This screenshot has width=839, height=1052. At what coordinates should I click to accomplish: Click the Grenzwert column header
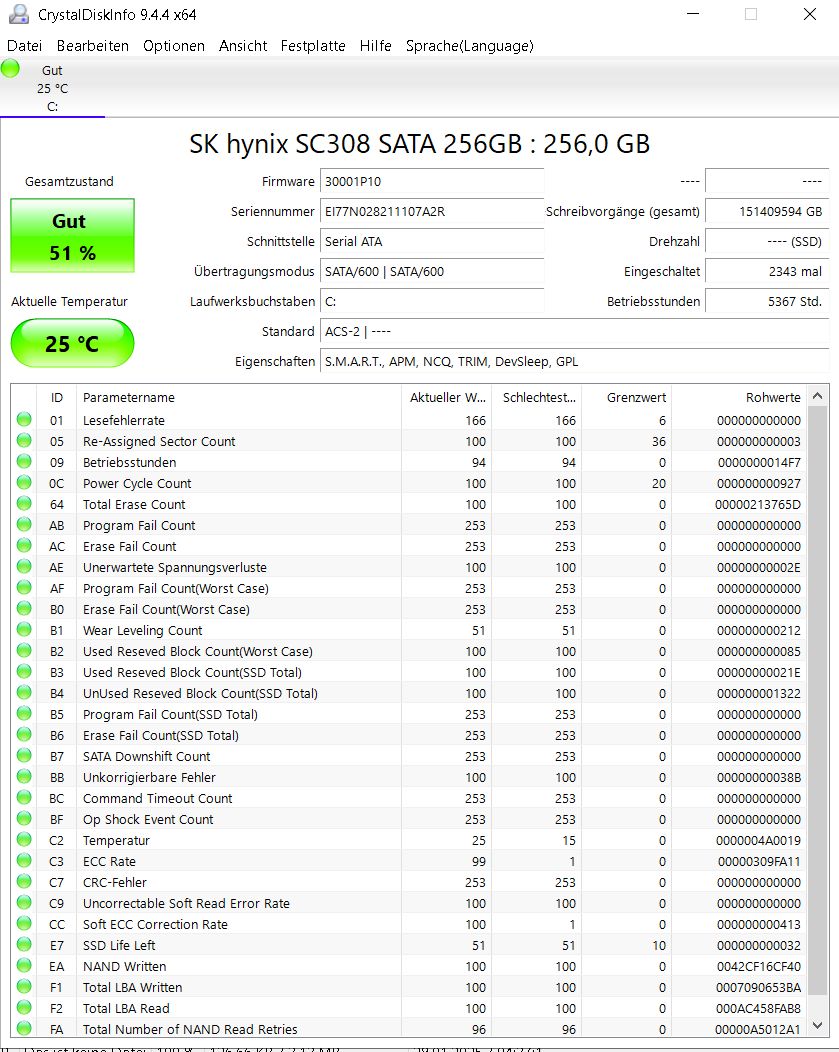click(x=626, y=397)
